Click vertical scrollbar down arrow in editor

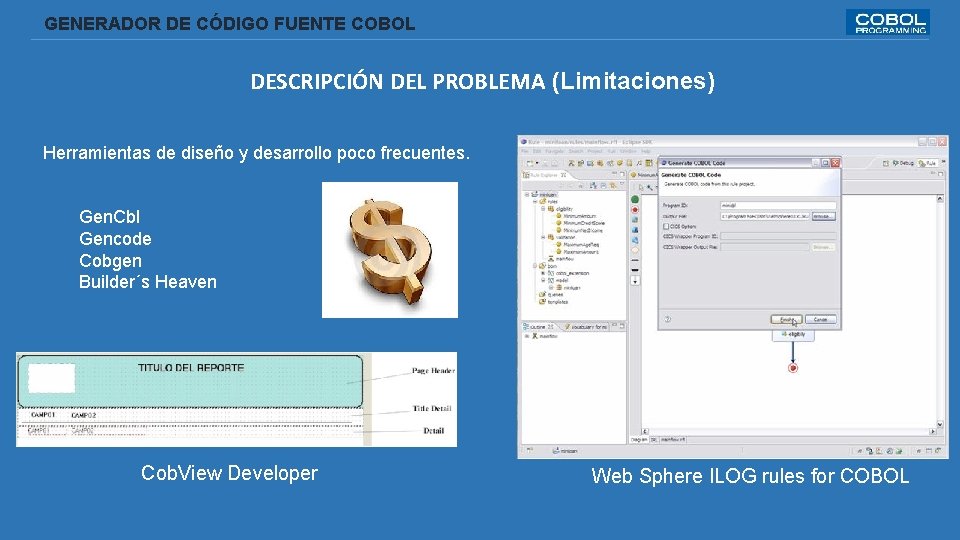pyautogui.click(x=940, y=424)
